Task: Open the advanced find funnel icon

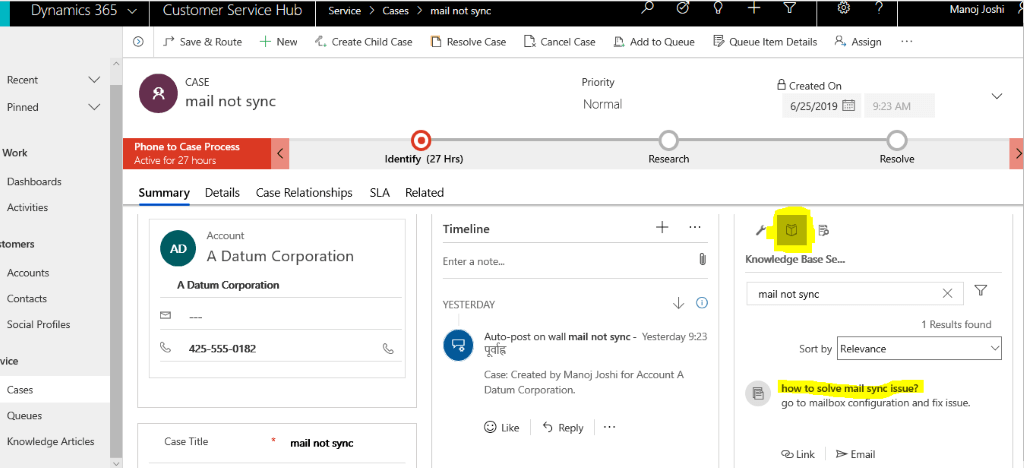Action: 790,8
